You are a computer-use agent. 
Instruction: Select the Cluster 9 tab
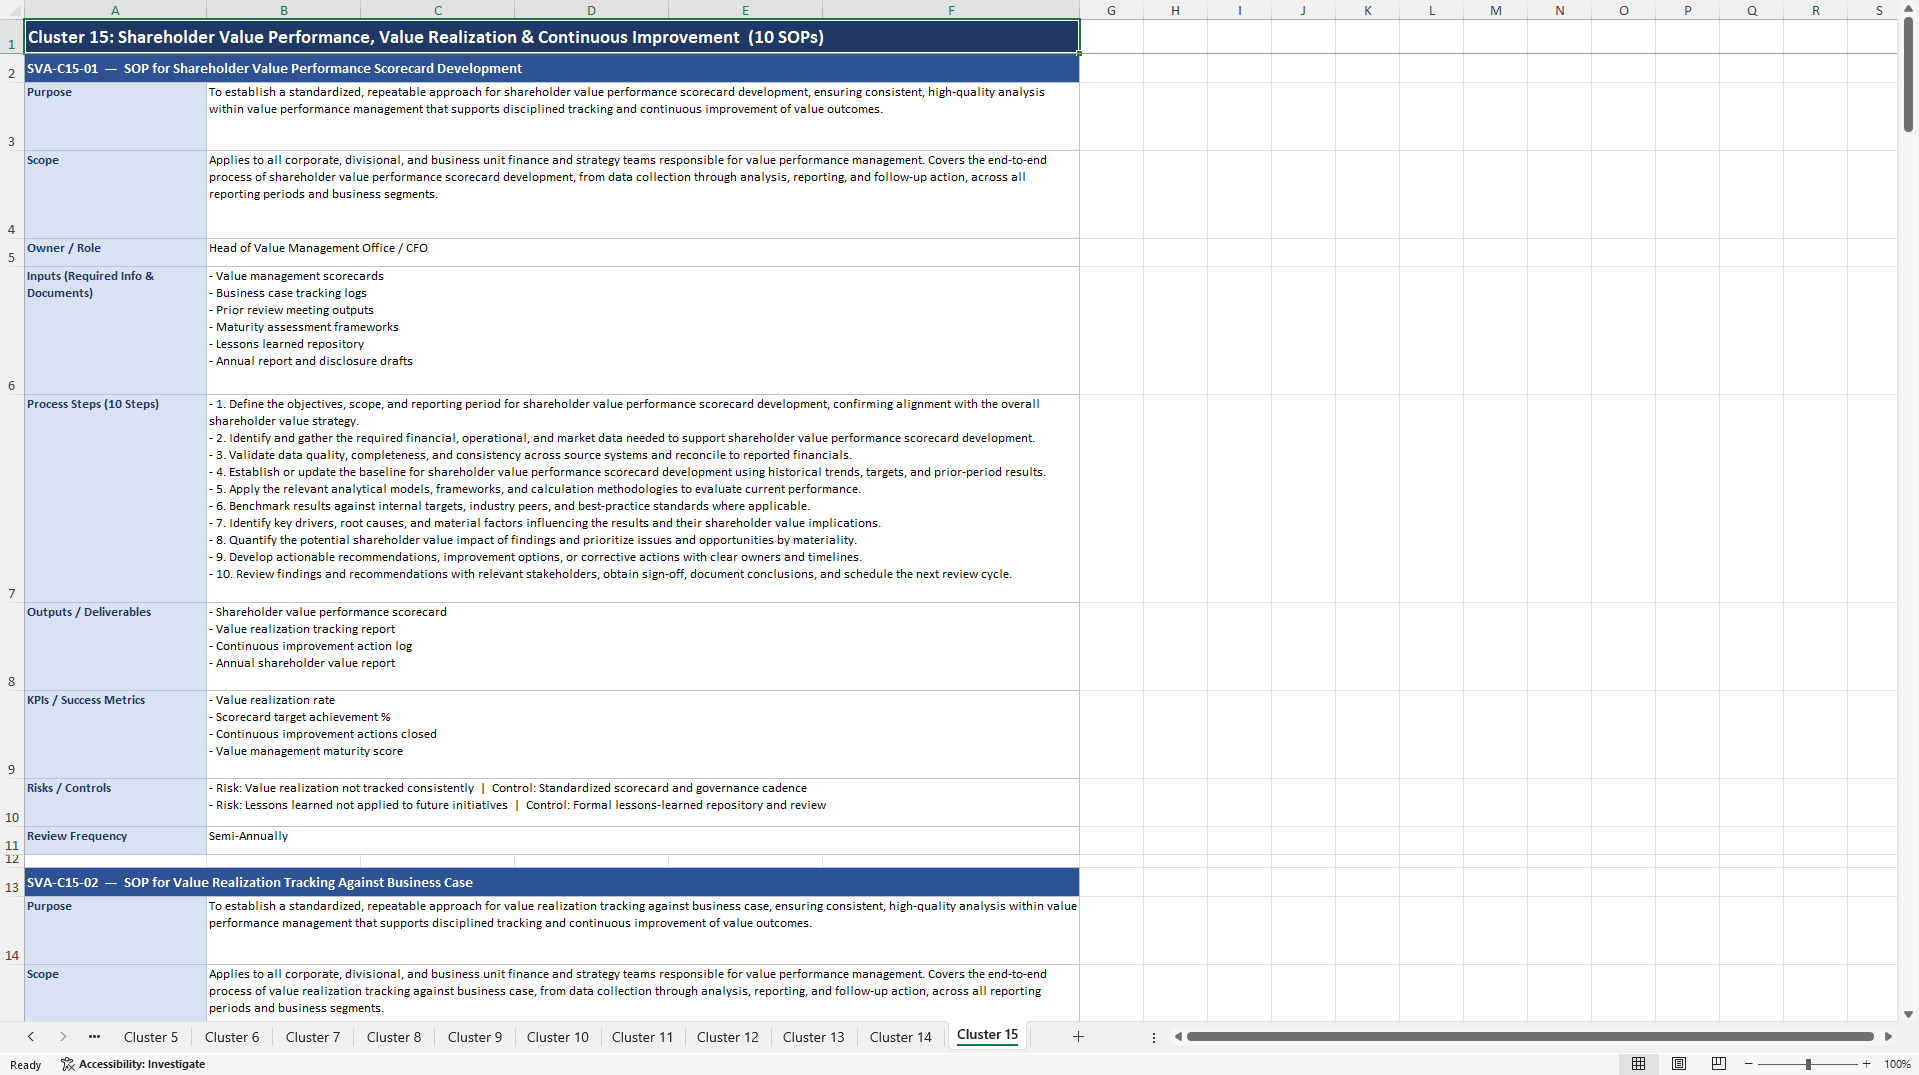coord(475,1037)
